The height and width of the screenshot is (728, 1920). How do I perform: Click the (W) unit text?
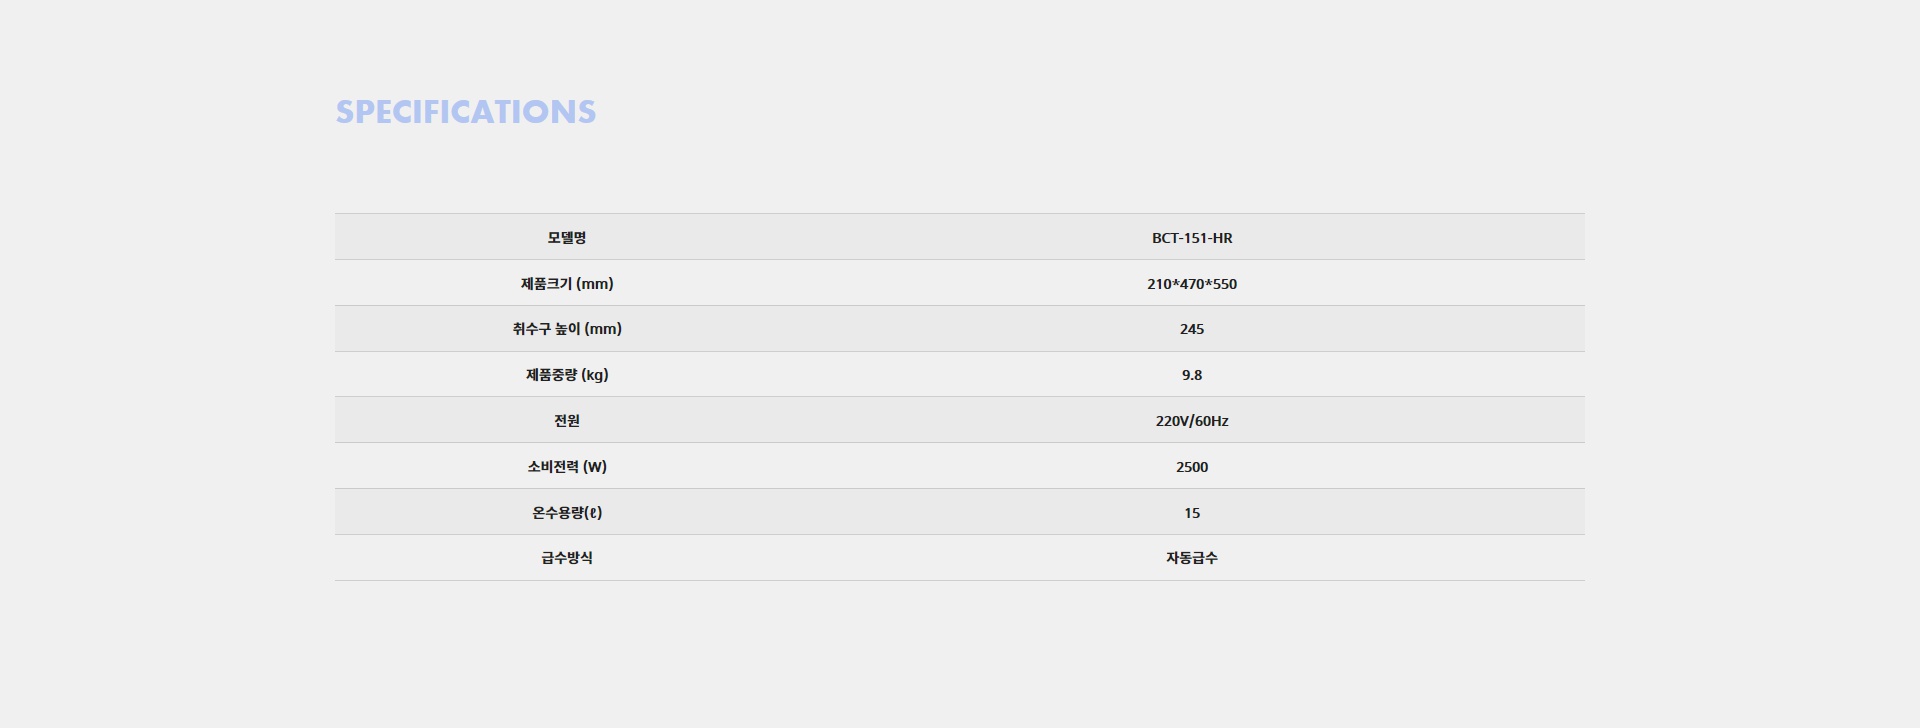[595, 467]
